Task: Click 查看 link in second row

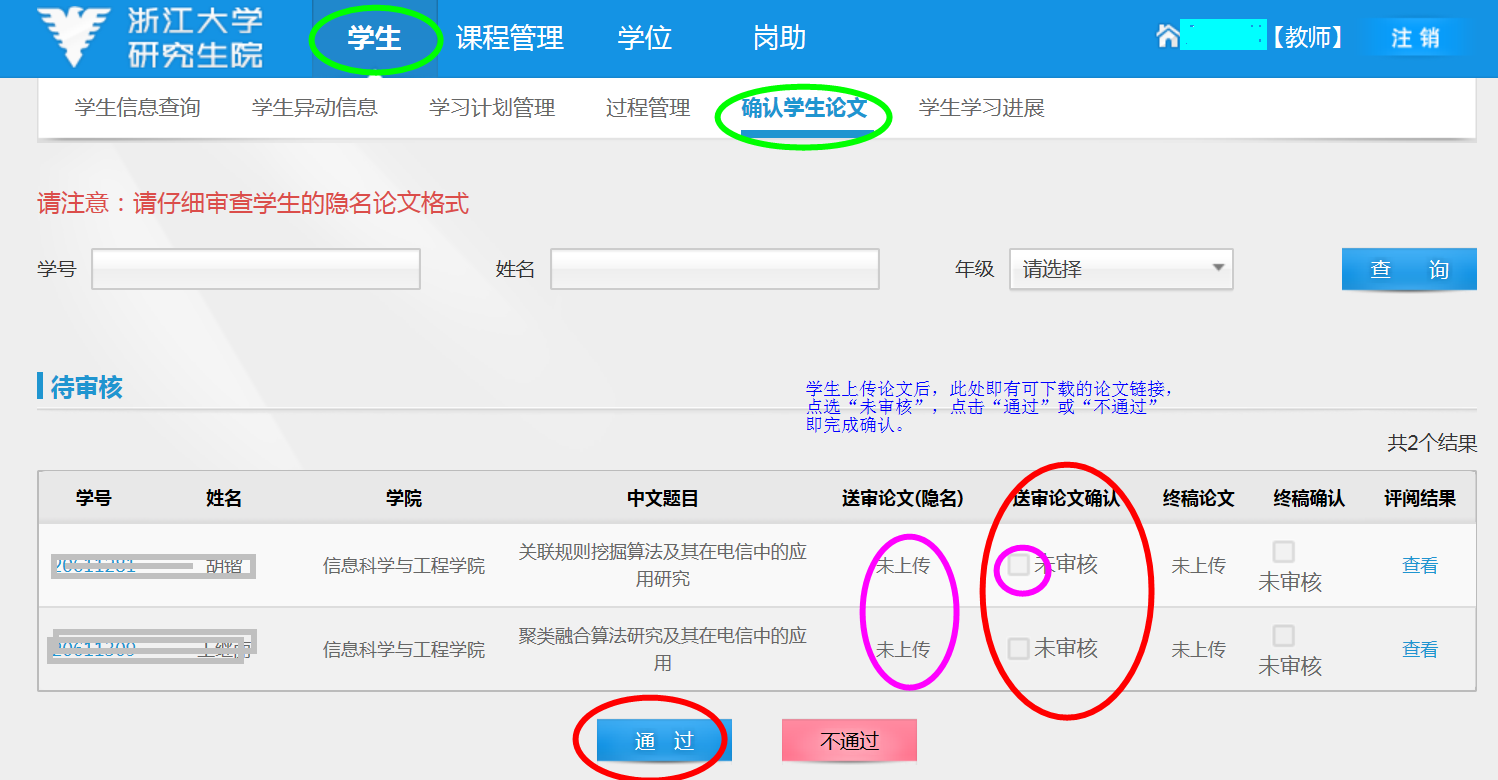Action: [1419, 650]
